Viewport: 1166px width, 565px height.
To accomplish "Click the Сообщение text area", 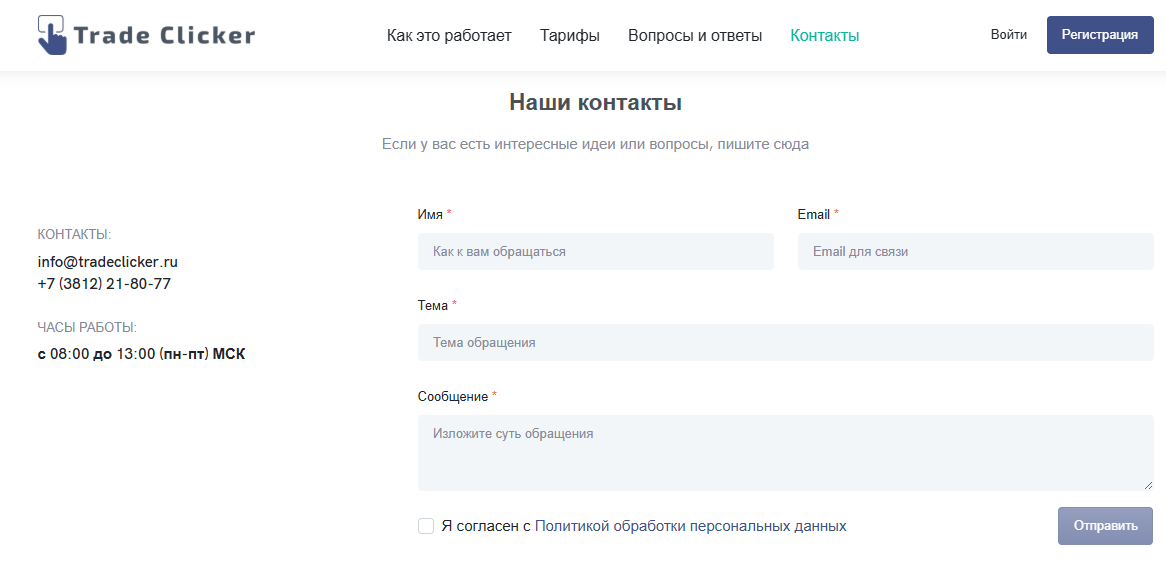I will (785, 453).
